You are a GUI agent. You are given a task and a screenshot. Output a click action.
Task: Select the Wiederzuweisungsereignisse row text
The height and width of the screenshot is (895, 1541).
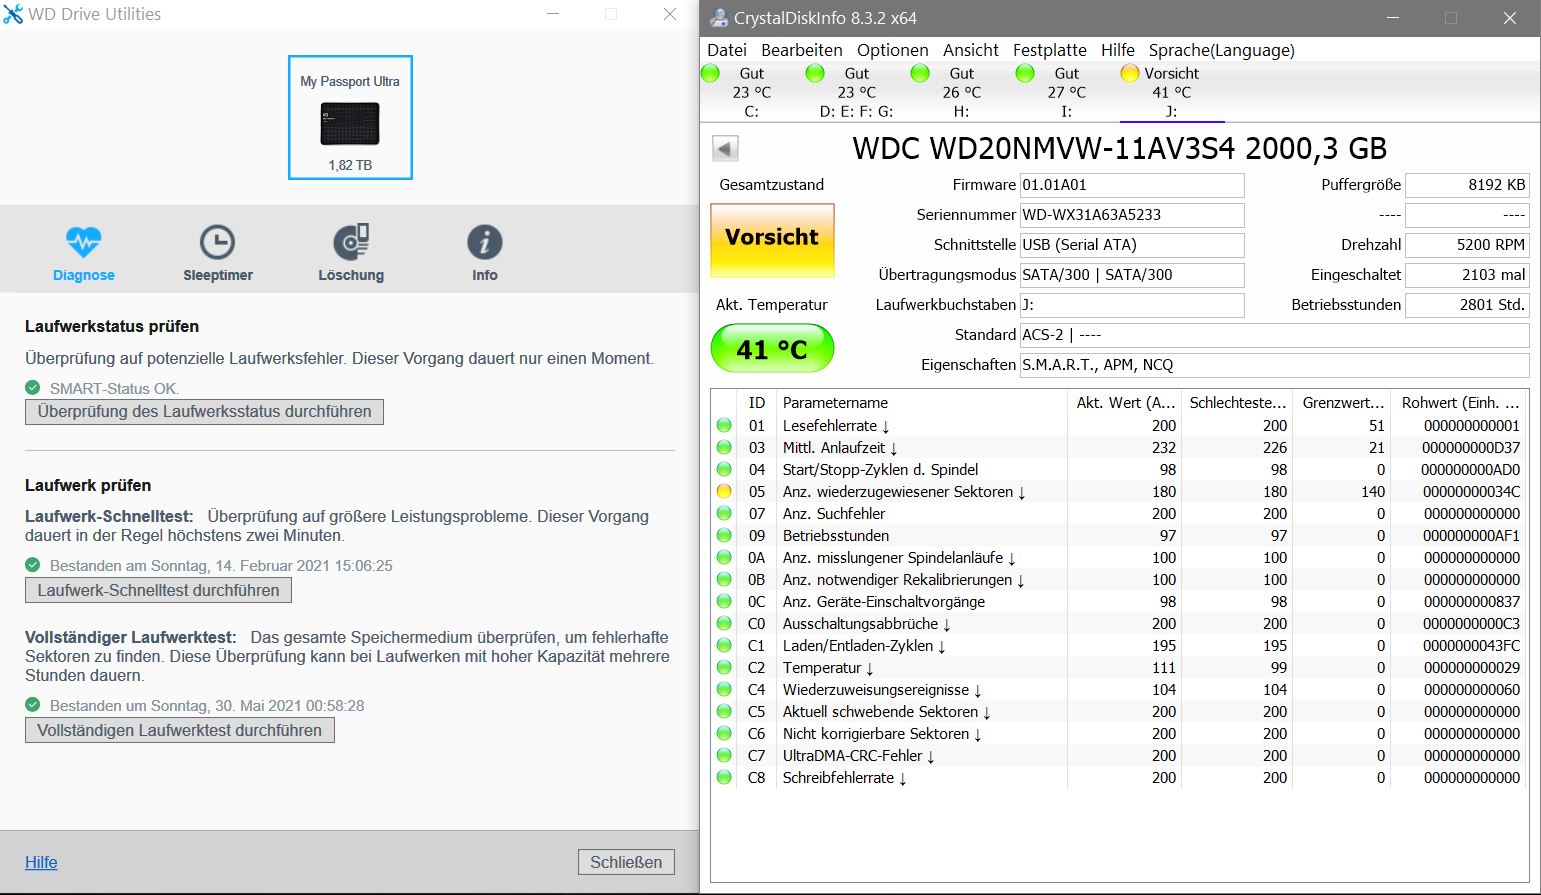881,689
